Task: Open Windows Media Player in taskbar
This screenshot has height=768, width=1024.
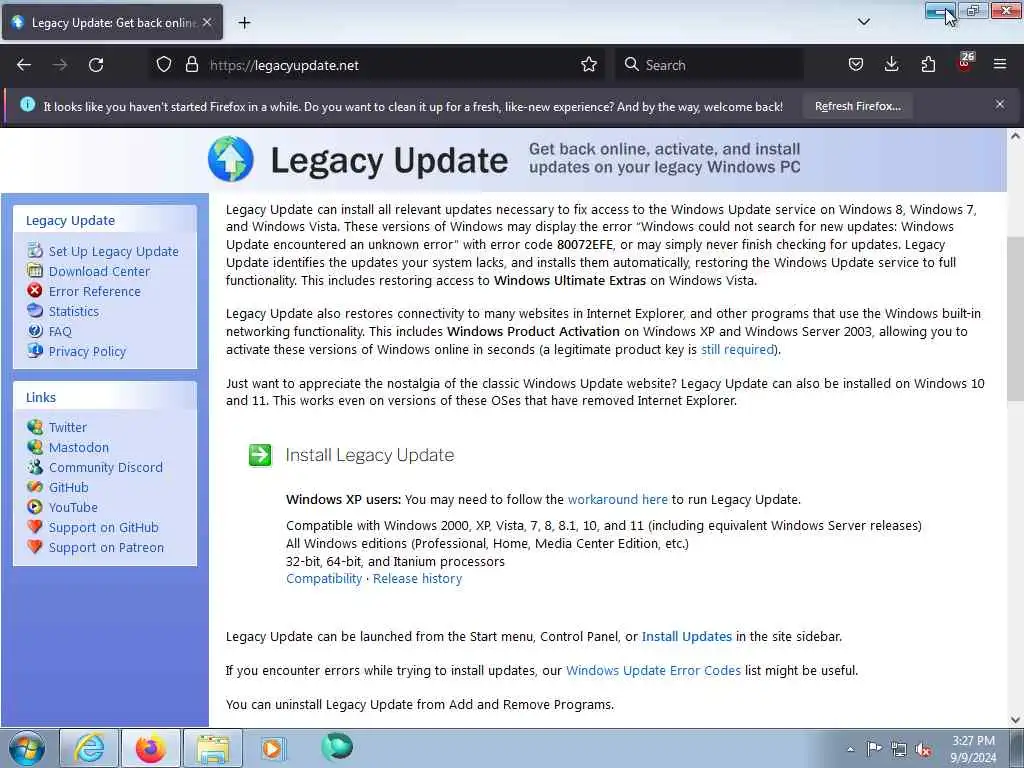Action: click(x=273, y=748)
